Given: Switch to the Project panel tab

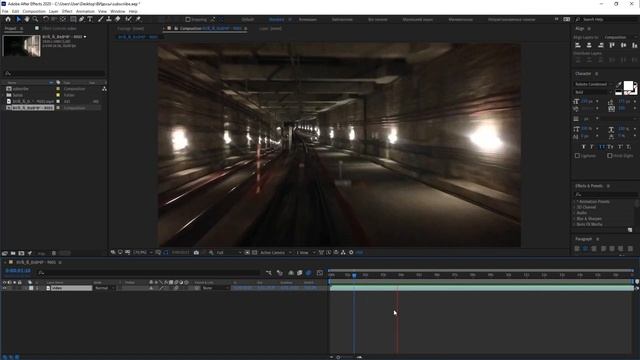Looking at the screenshot, I should point(11,29).
